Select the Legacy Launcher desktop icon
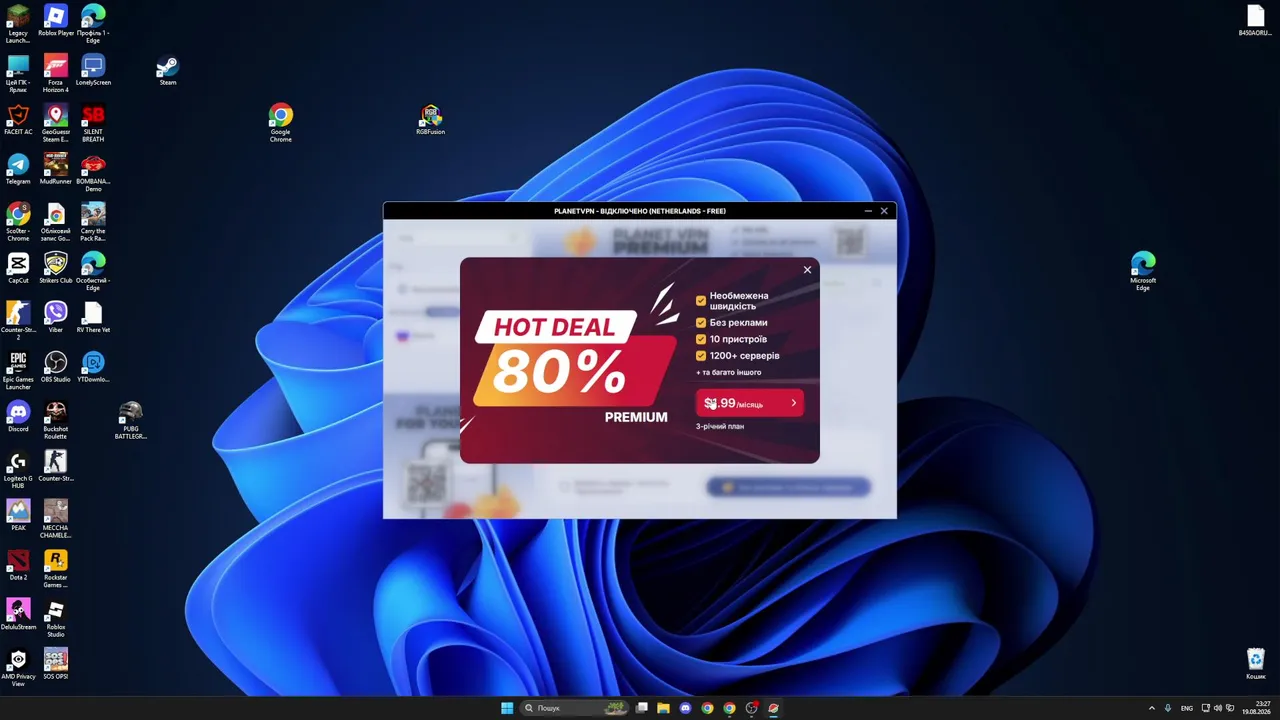1280x720 pixels. pyautogui.click(x=18, y=24)
